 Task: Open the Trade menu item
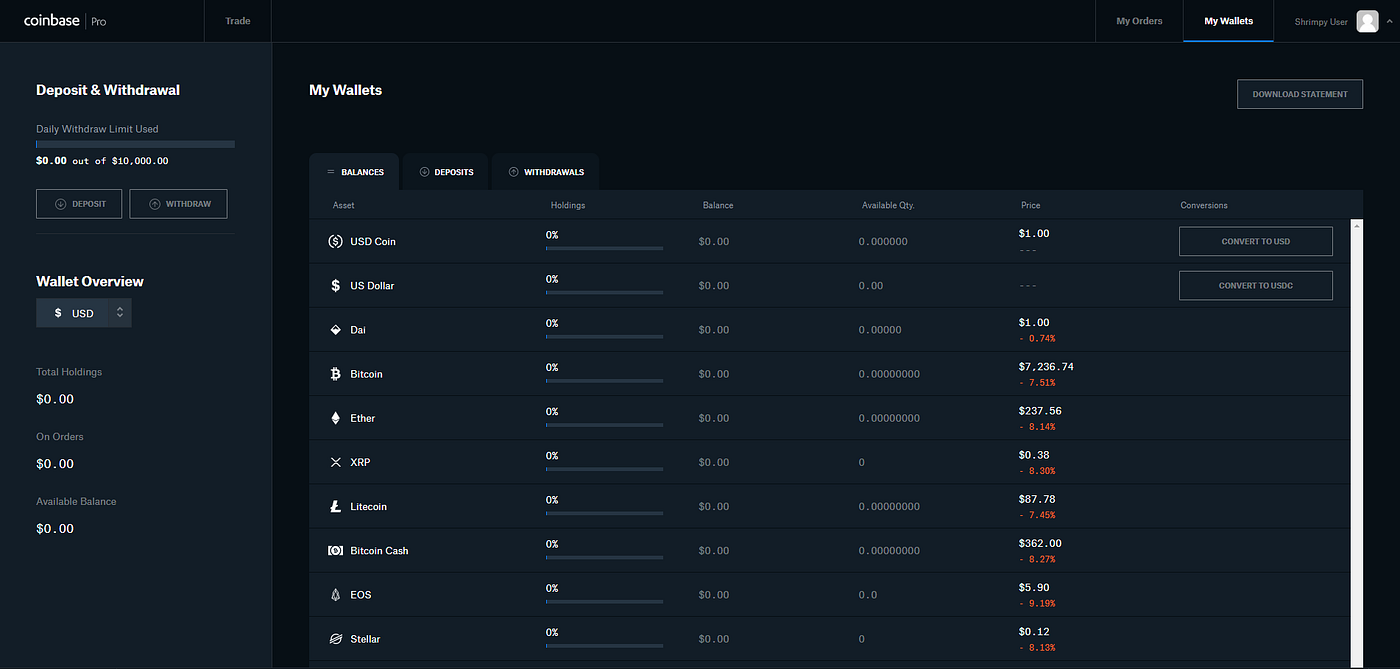point(238,21)
